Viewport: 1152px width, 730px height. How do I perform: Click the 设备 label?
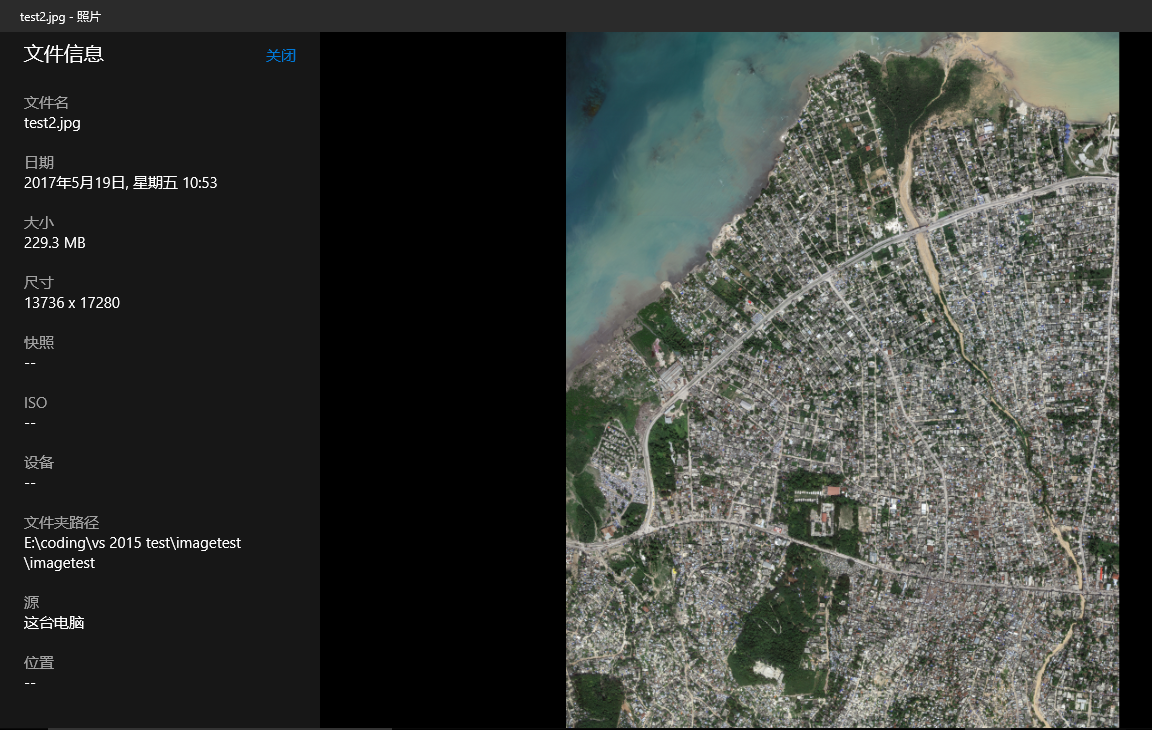point(39,463)
